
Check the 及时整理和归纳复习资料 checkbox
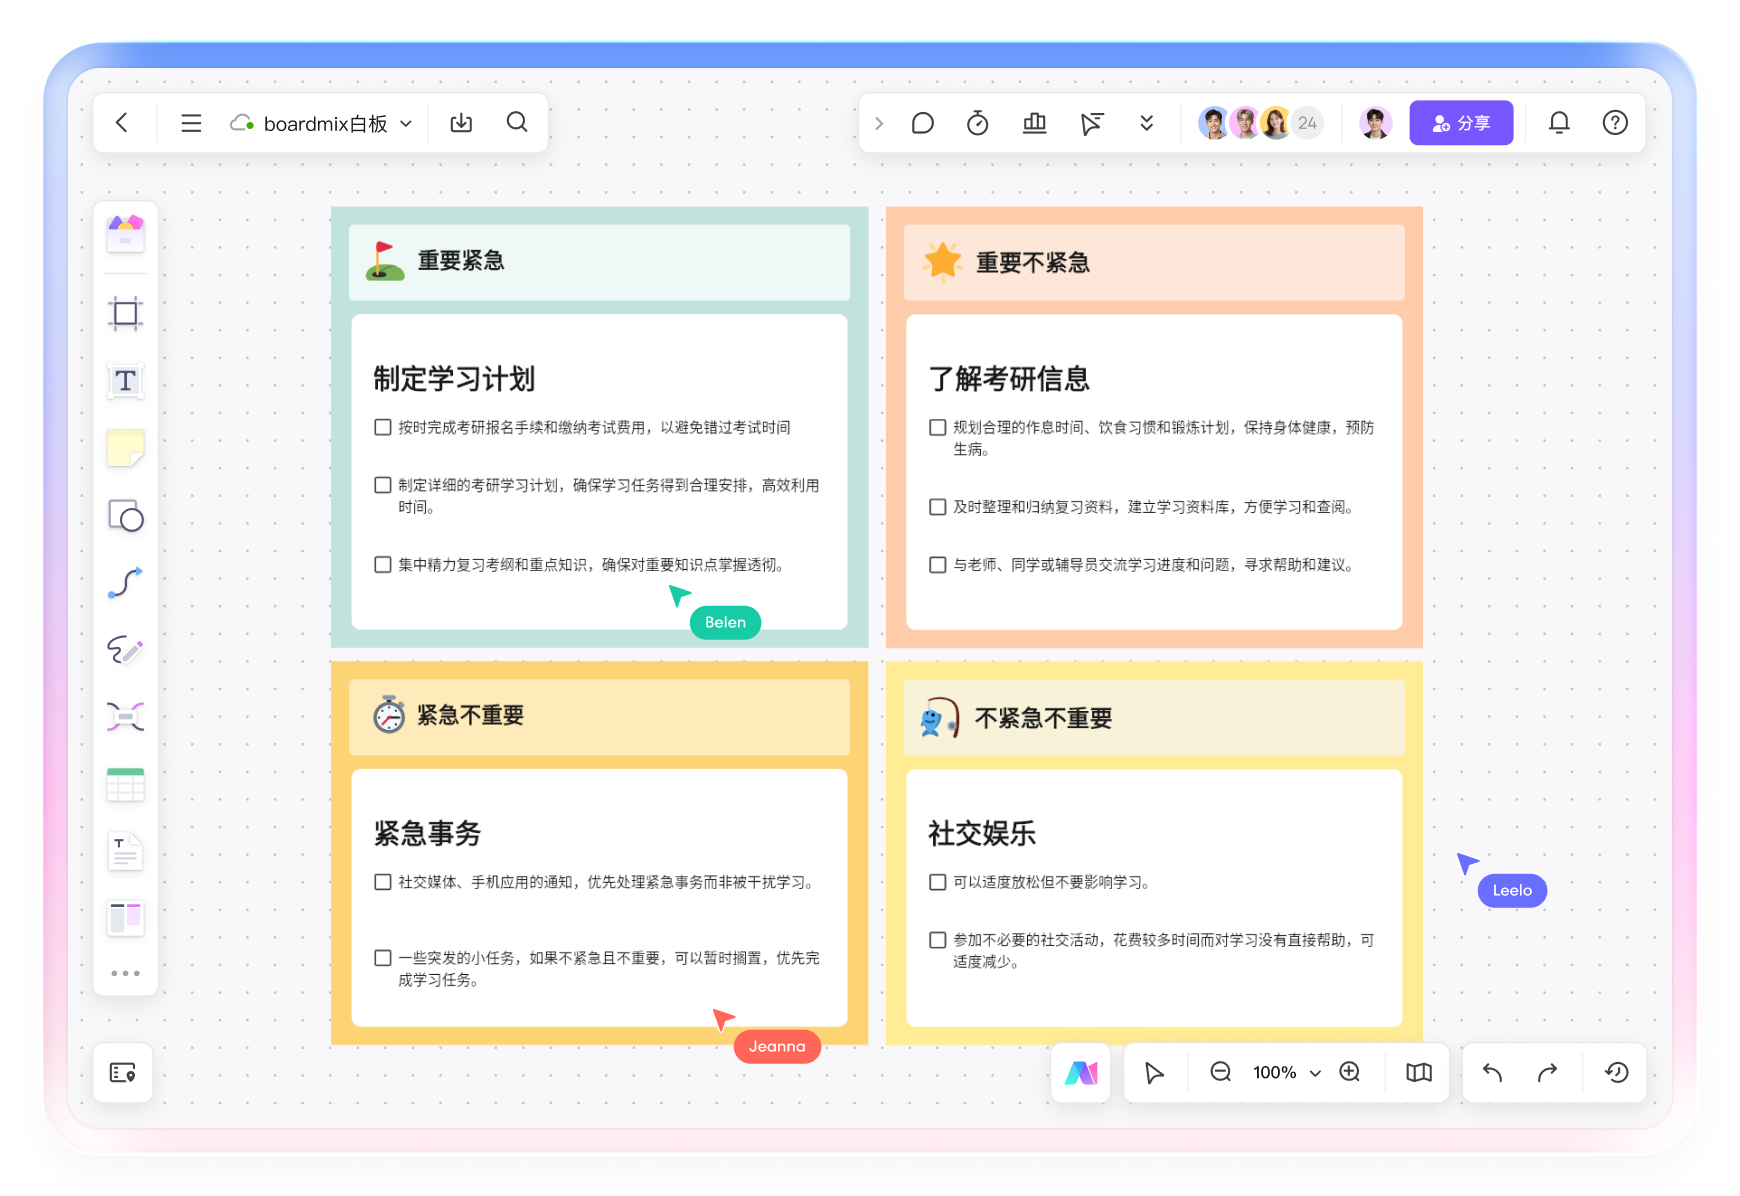tap(937, 507)
